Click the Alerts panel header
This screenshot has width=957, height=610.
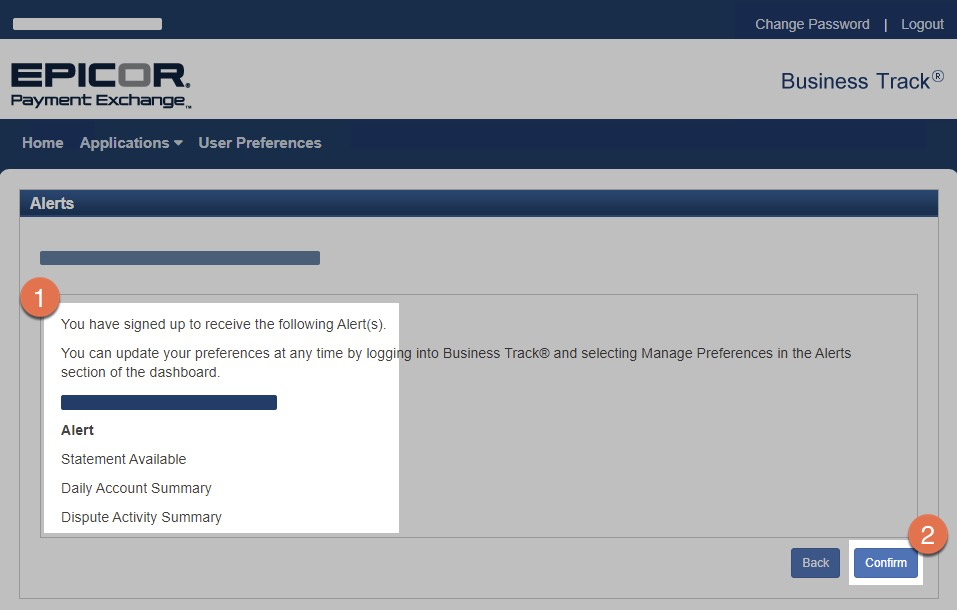click(478, 203)
